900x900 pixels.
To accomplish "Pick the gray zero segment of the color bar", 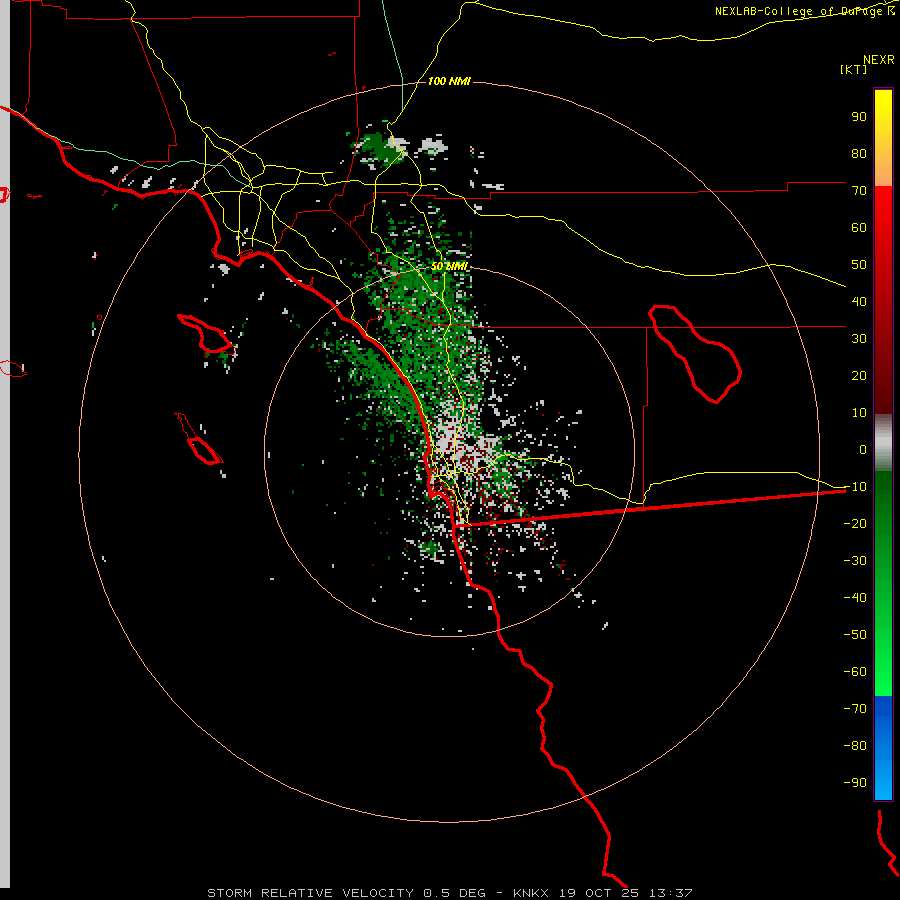I will [883, 443].
